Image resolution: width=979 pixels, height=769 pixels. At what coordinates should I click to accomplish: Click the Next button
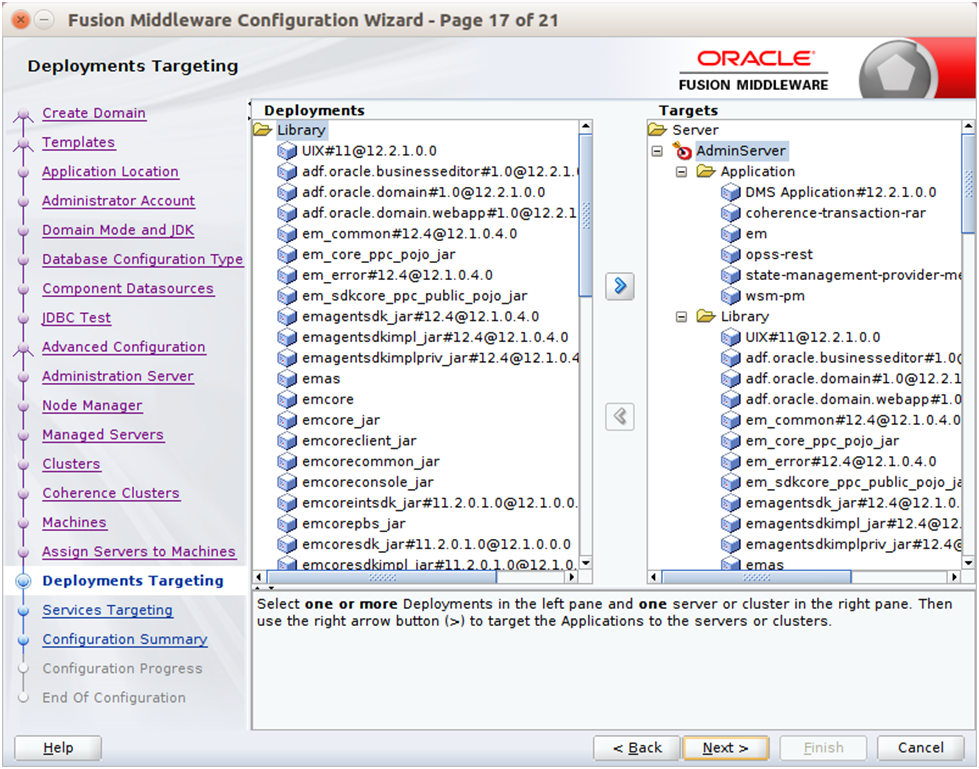726,748
